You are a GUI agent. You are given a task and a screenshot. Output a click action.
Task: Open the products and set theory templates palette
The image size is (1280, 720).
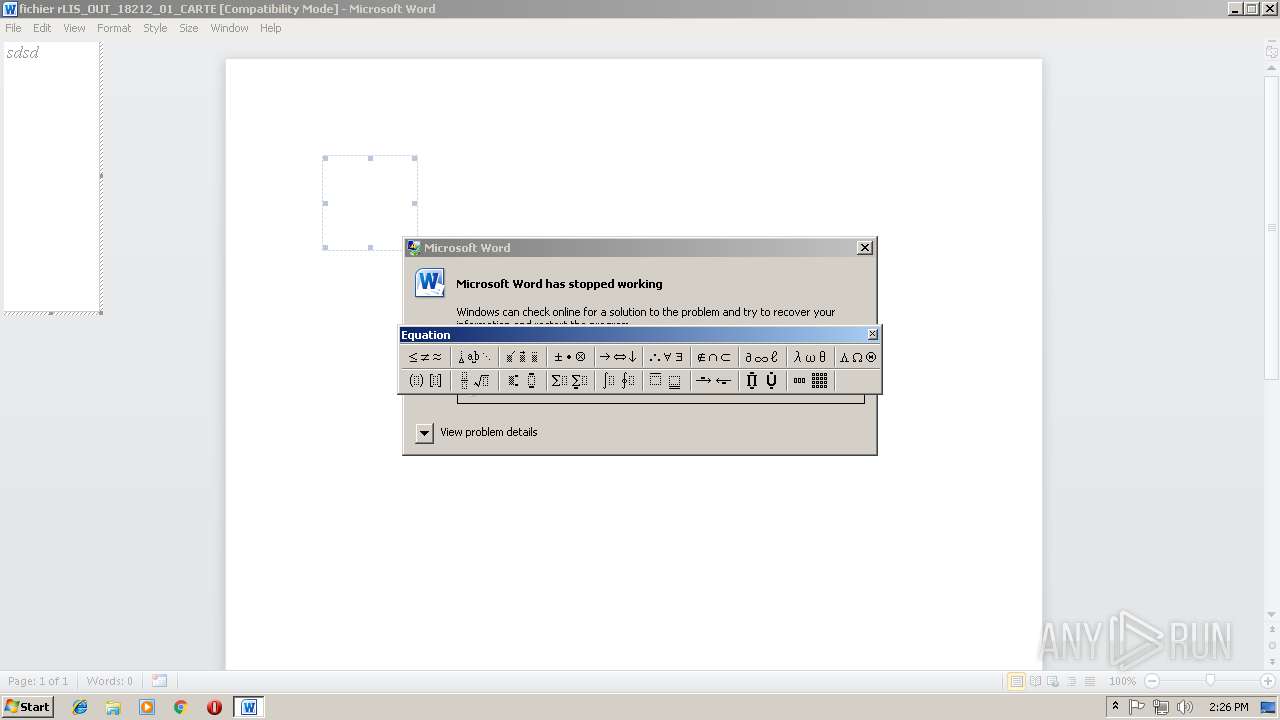(x=762, y=381)
